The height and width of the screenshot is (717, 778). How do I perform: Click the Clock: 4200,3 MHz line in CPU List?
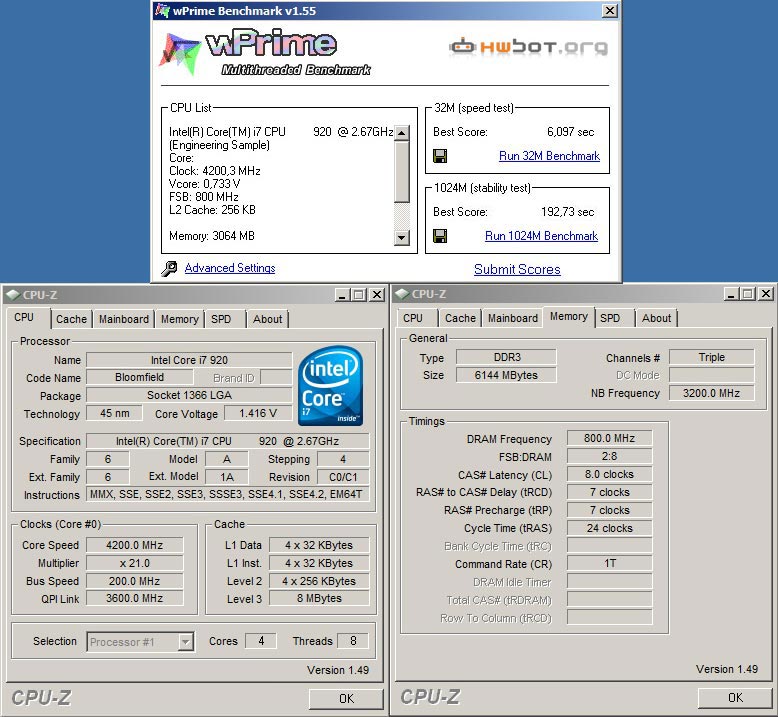(x=215, y=171)
